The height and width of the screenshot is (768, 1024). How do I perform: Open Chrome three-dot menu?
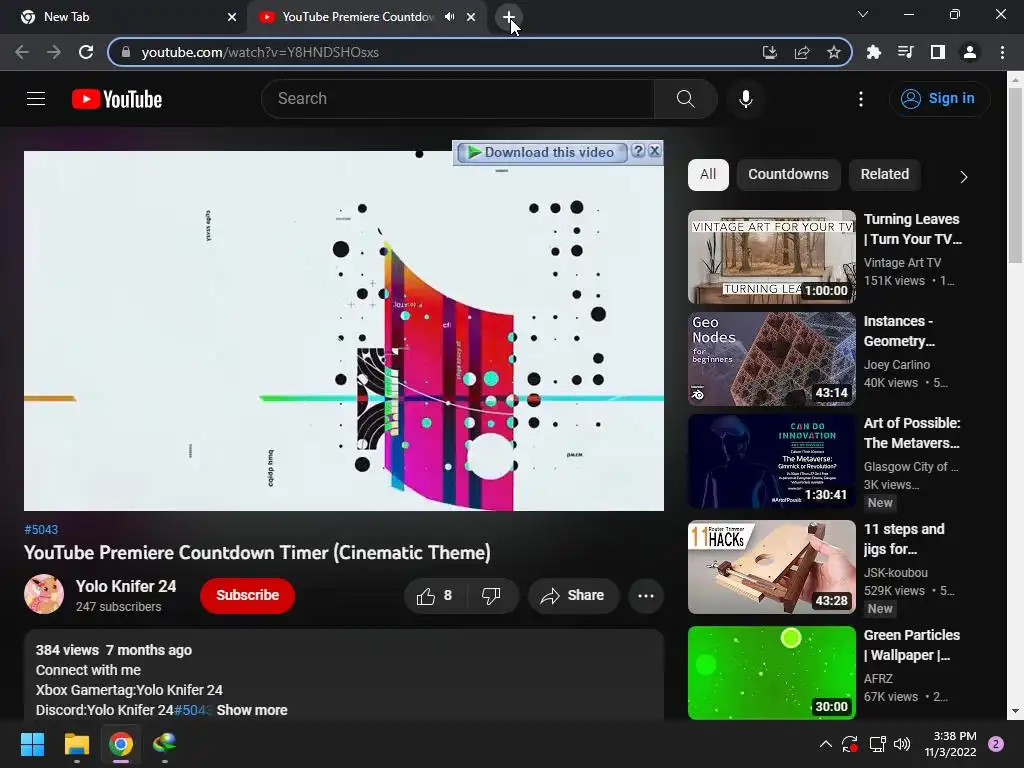[1002, 52]
